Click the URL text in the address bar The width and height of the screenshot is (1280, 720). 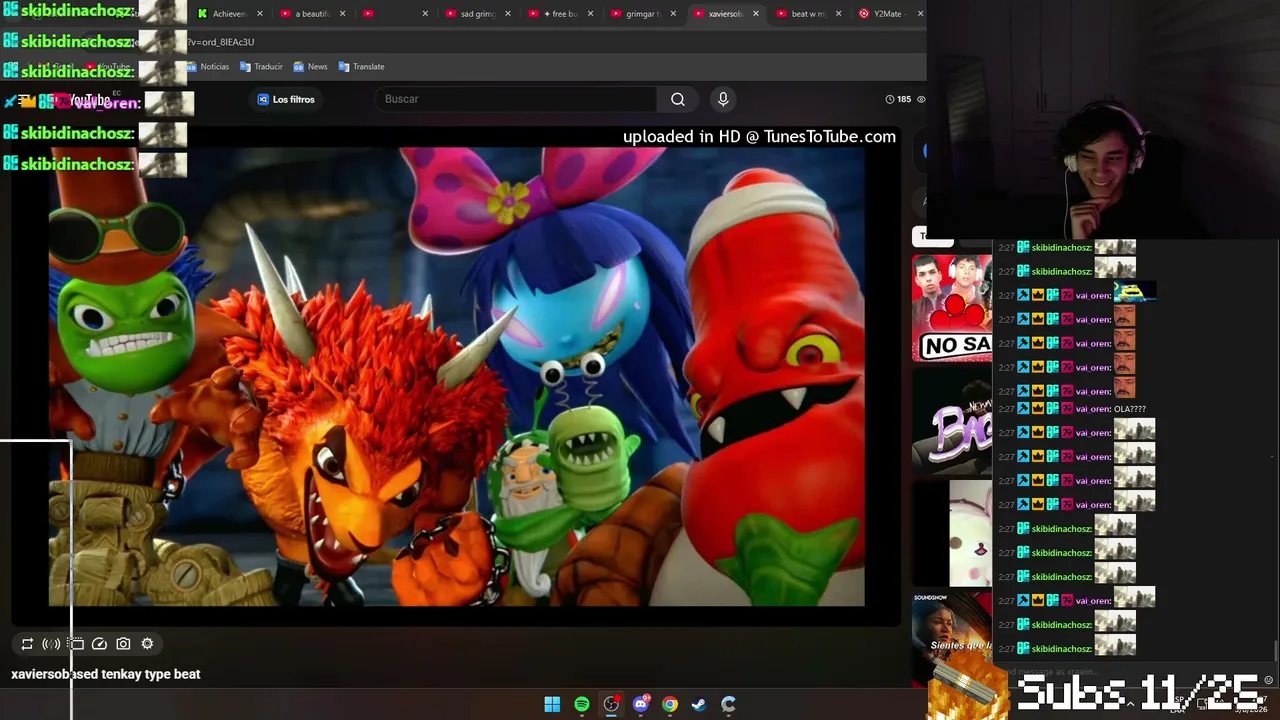coord(221,42)
